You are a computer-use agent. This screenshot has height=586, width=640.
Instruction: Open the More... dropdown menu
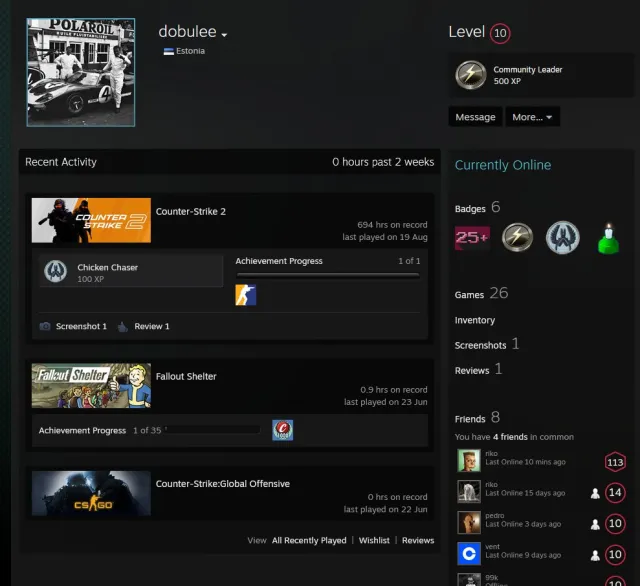coord(532,117)
